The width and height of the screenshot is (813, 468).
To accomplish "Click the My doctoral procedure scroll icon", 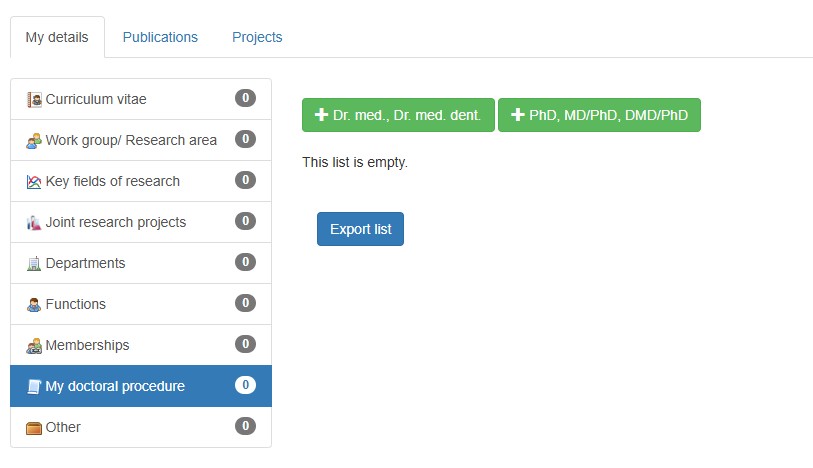I will (x=34, y=386).
